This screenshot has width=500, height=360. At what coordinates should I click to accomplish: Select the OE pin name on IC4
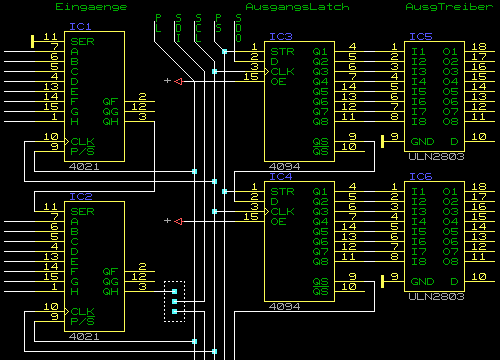click(x=278, y=222)
